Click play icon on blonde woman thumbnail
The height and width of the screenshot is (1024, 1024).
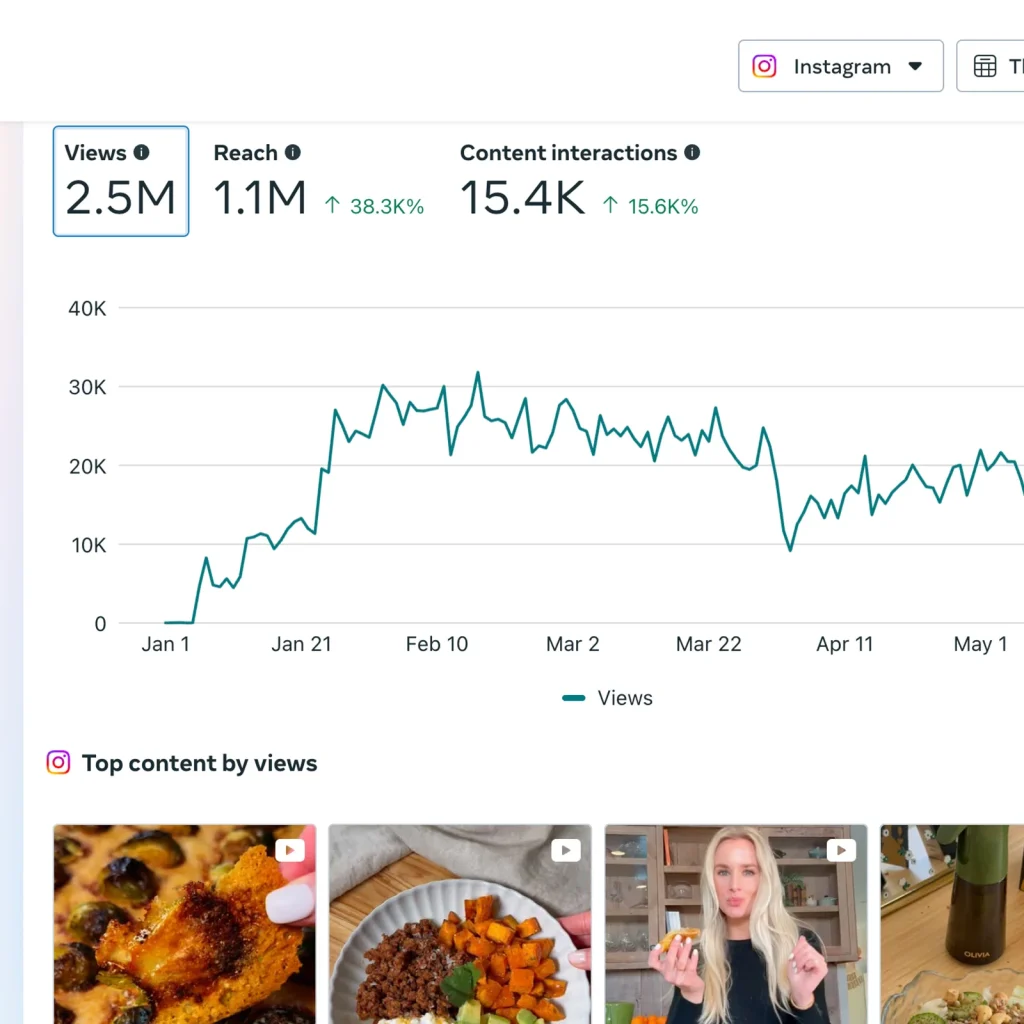(x=841, y=850)
